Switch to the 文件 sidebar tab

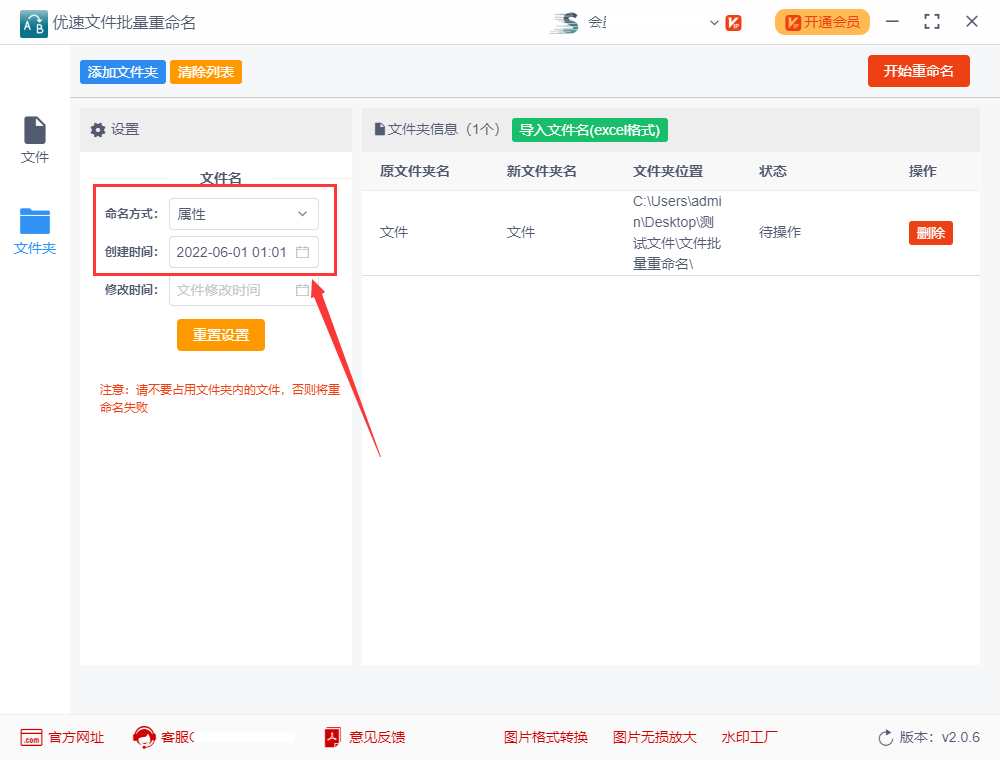35,140
